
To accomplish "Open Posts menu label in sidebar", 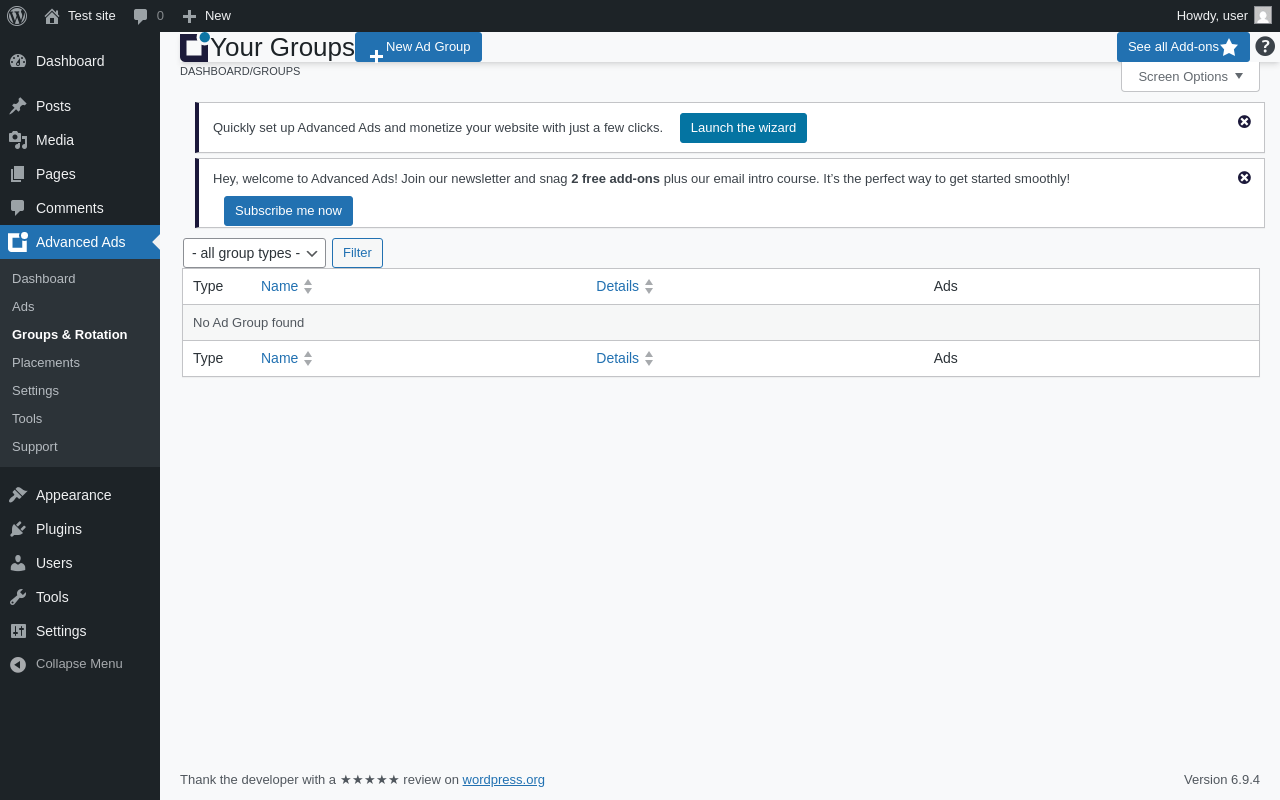I will click(x=53, y=106).
